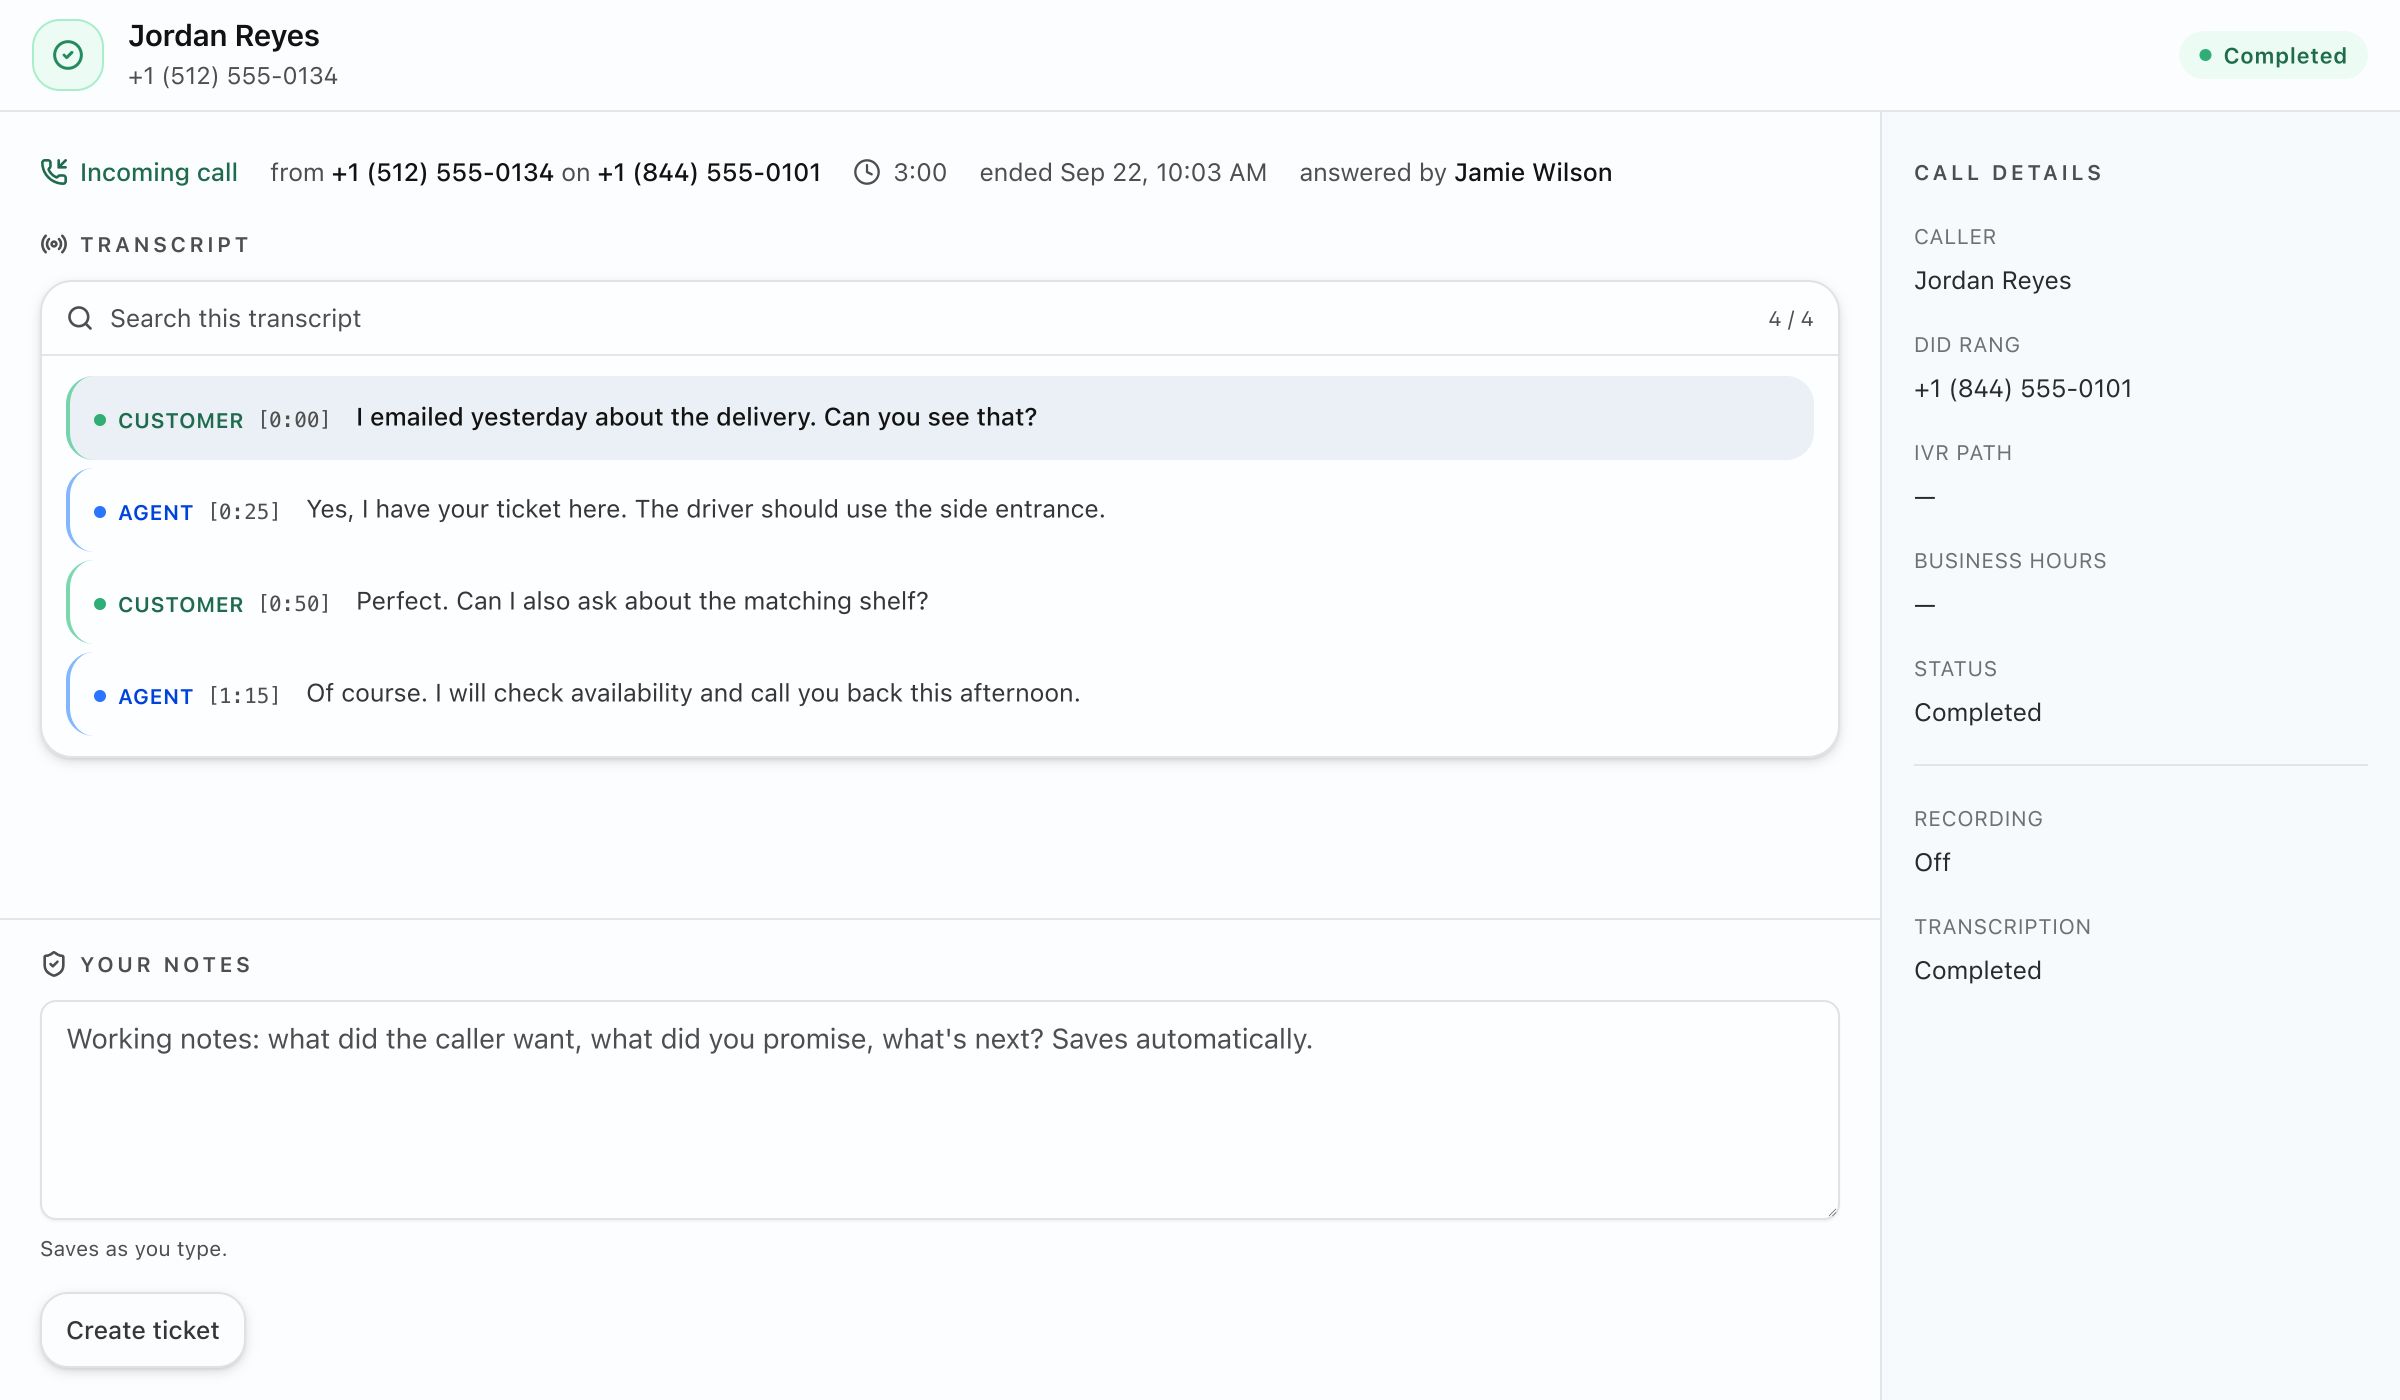Click the Incoming call label
2400x1400 pixels.
(x=159, y=172)
